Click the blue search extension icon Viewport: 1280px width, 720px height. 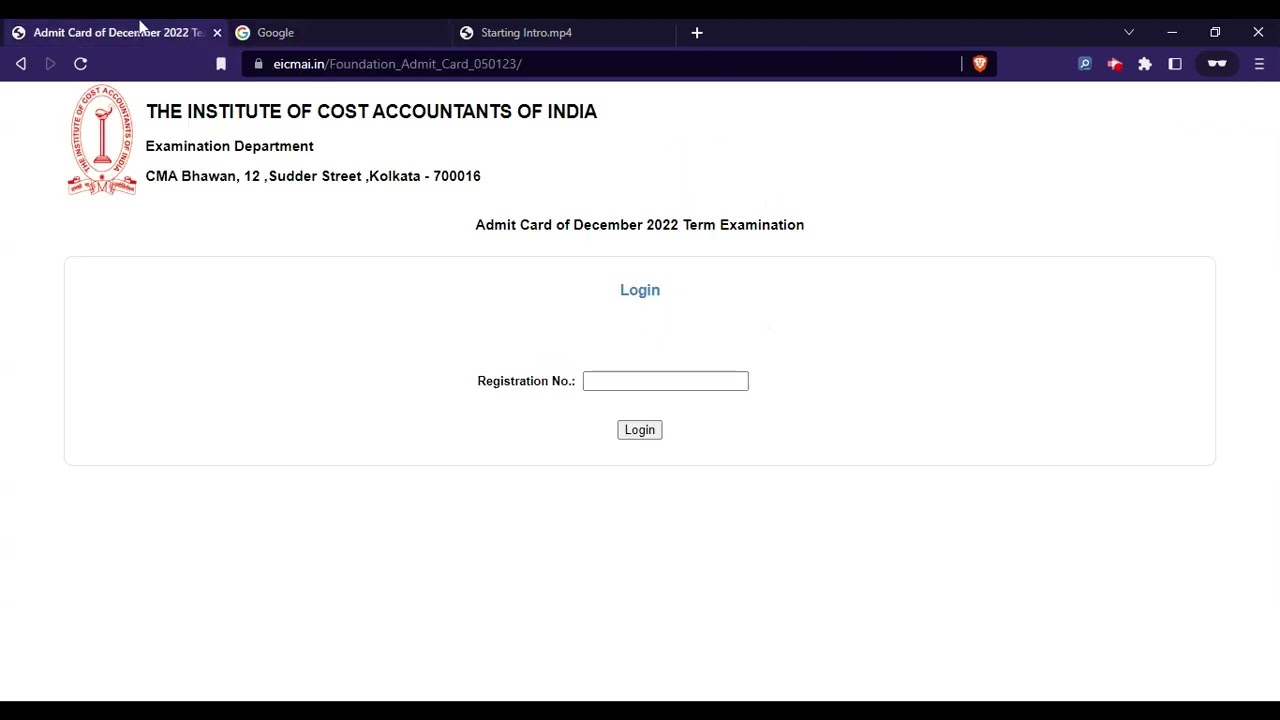point(1085,64)
